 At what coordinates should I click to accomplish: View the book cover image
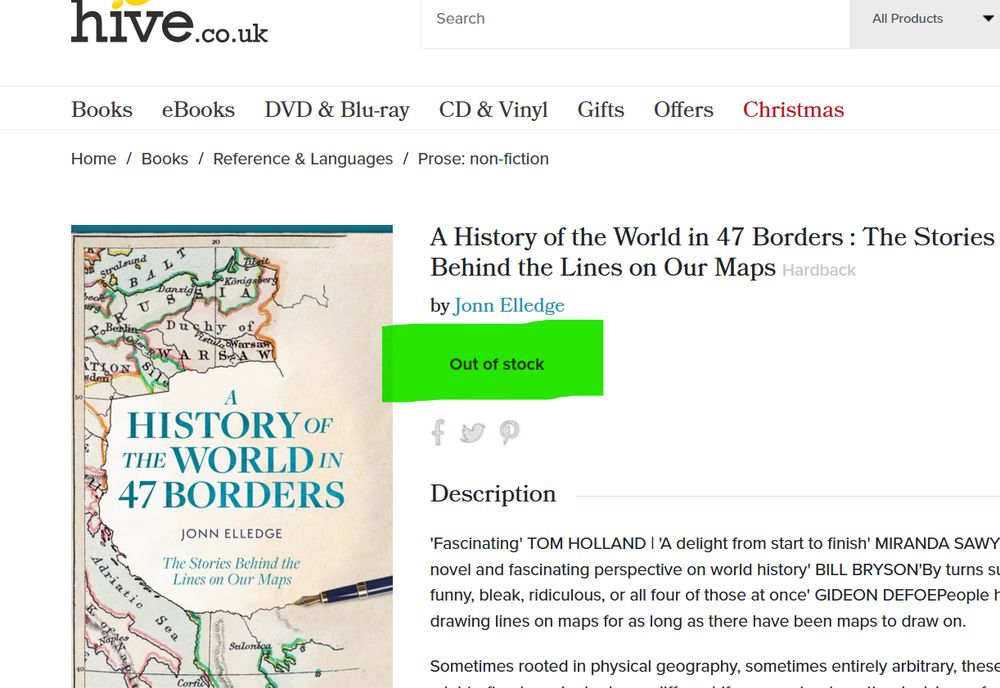tap(232, 457)
